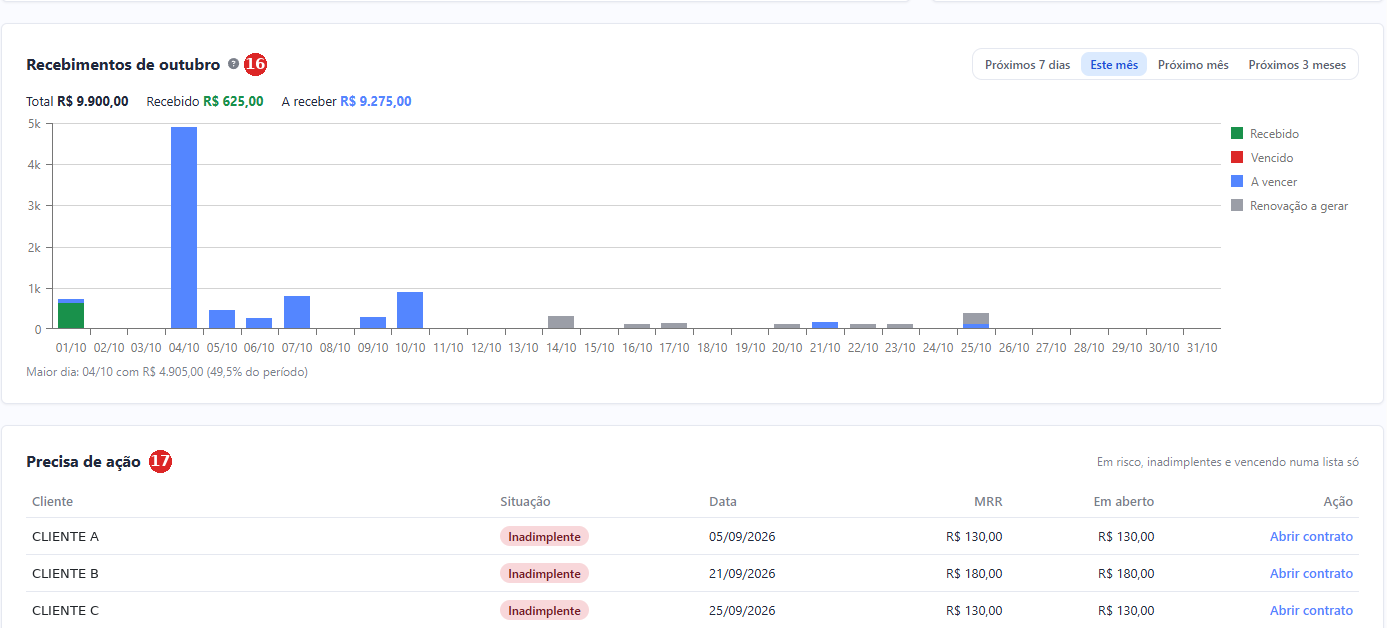
Task: Open the contract for CLIENTE A
Action: coord(1311,537)
